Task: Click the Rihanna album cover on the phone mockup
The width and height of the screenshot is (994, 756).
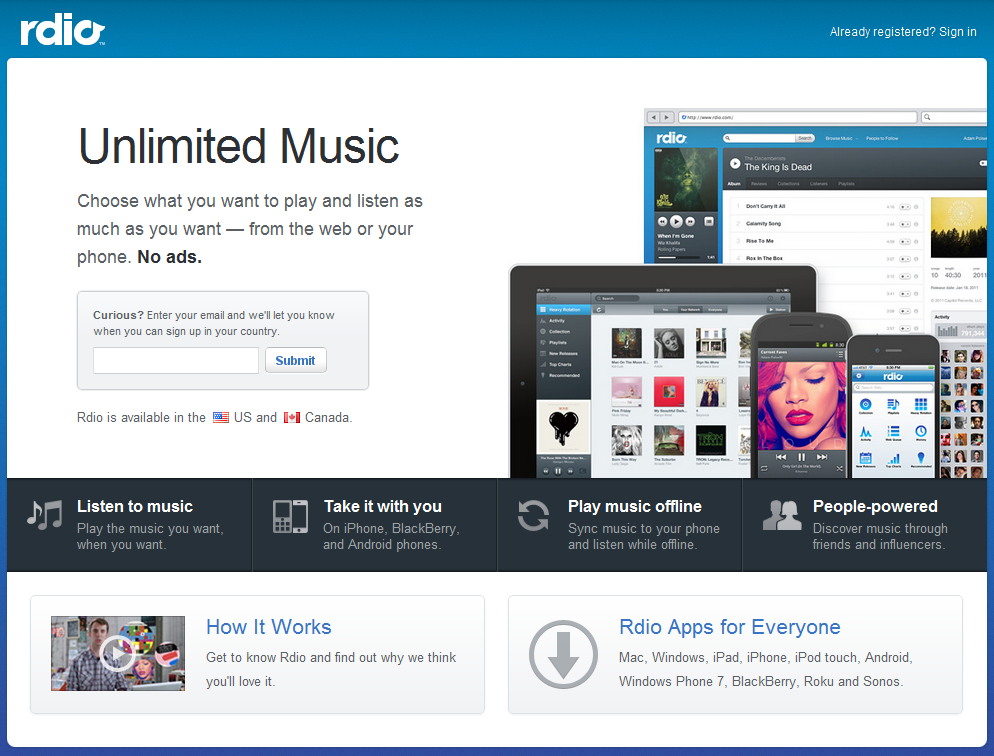Action: tap(801, 406)
